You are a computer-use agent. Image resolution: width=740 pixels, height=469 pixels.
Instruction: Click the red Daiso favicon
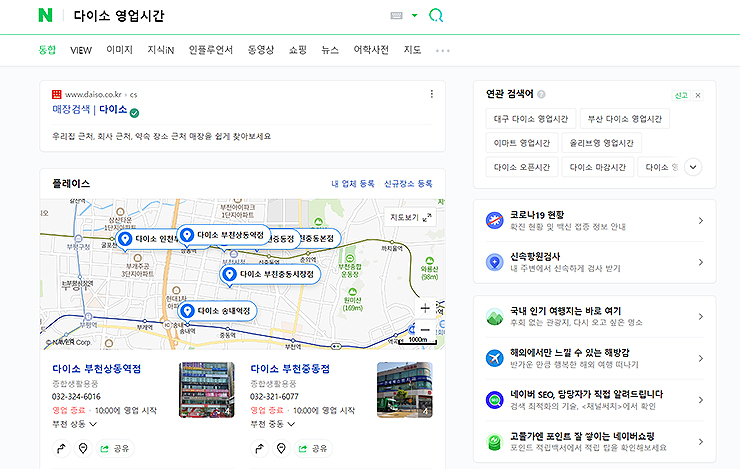57,94
